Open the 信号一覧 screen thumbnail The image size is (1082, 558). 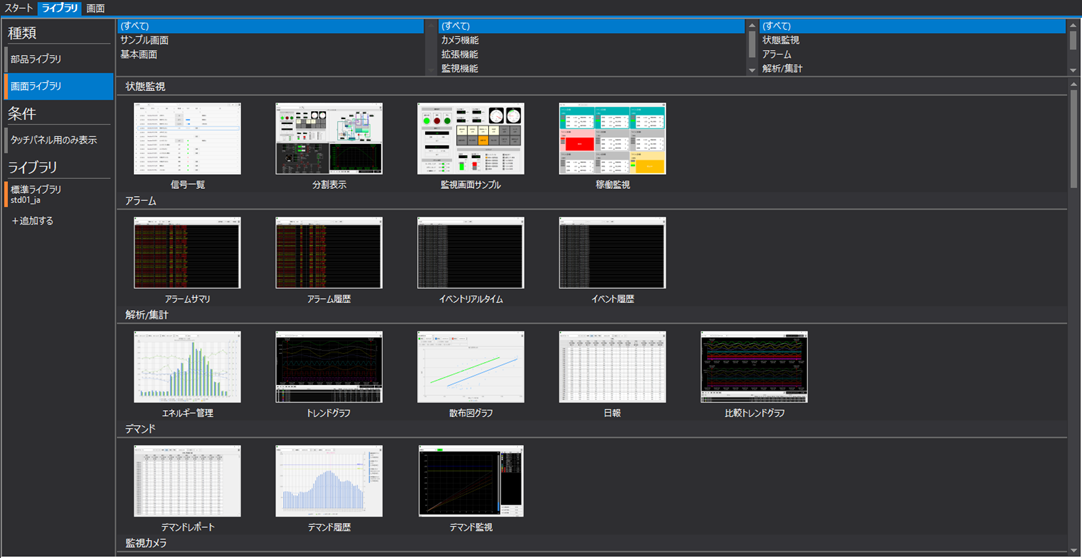187,139
